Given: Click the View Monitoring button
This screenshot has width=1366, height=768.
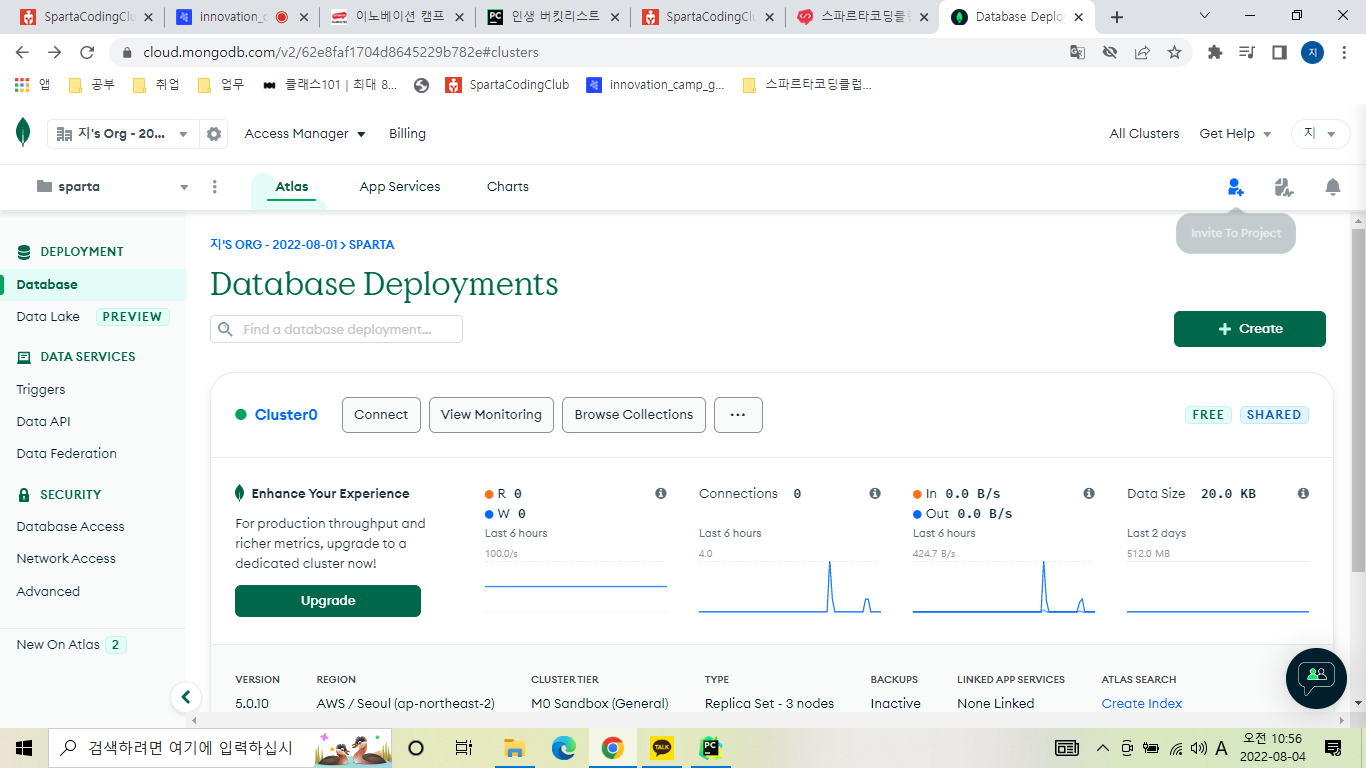Looking at the screenshot, I should tap(491, 415).
